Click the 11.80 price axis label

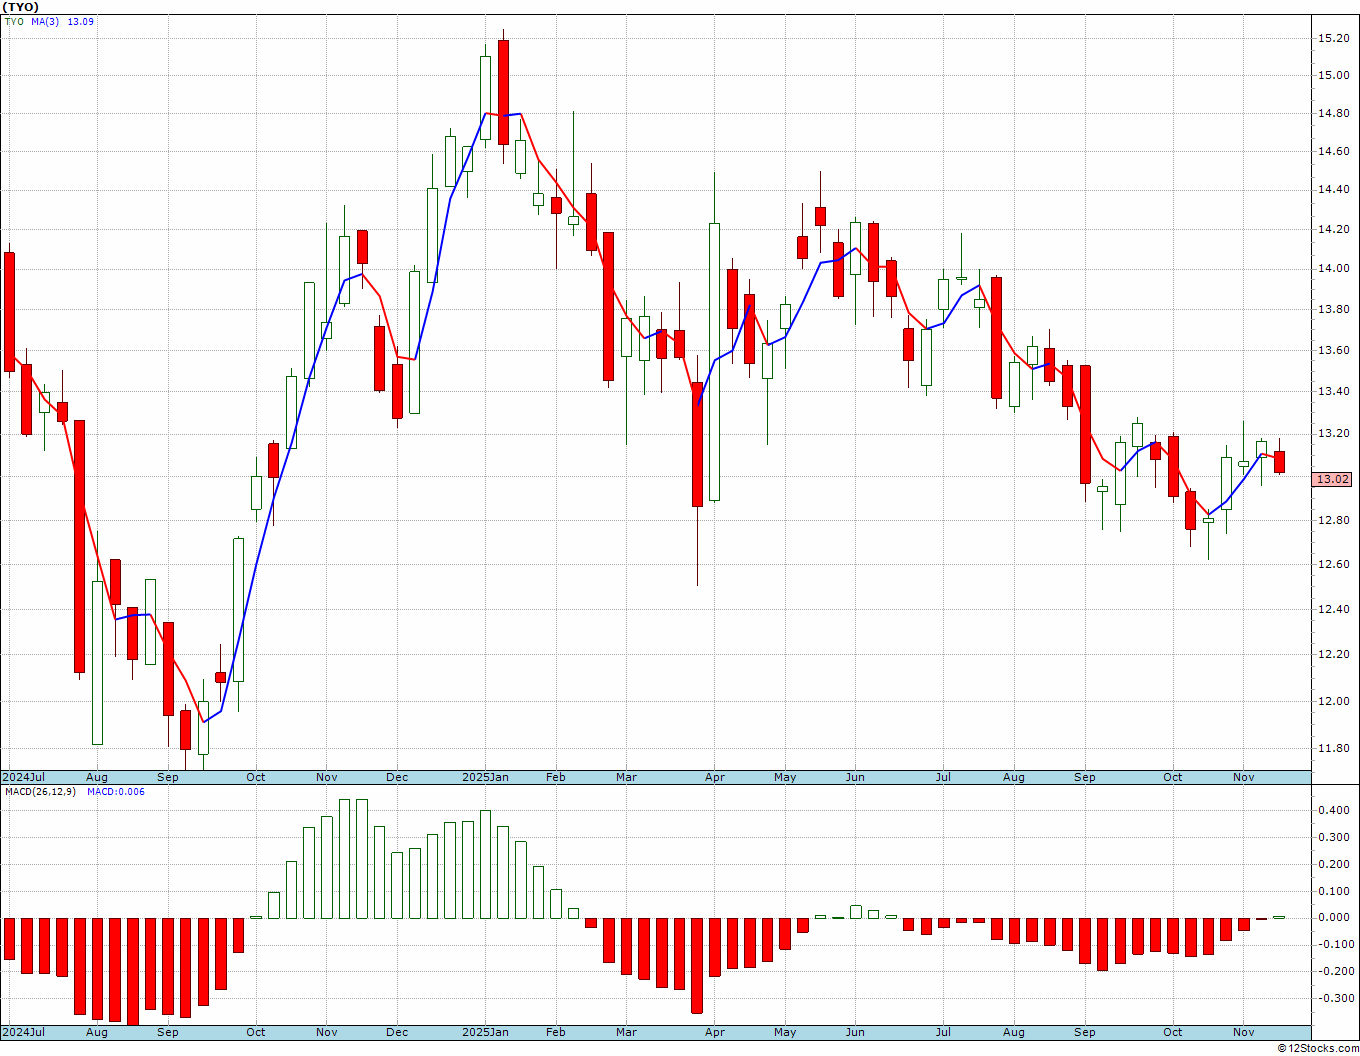coord(1333,748)
